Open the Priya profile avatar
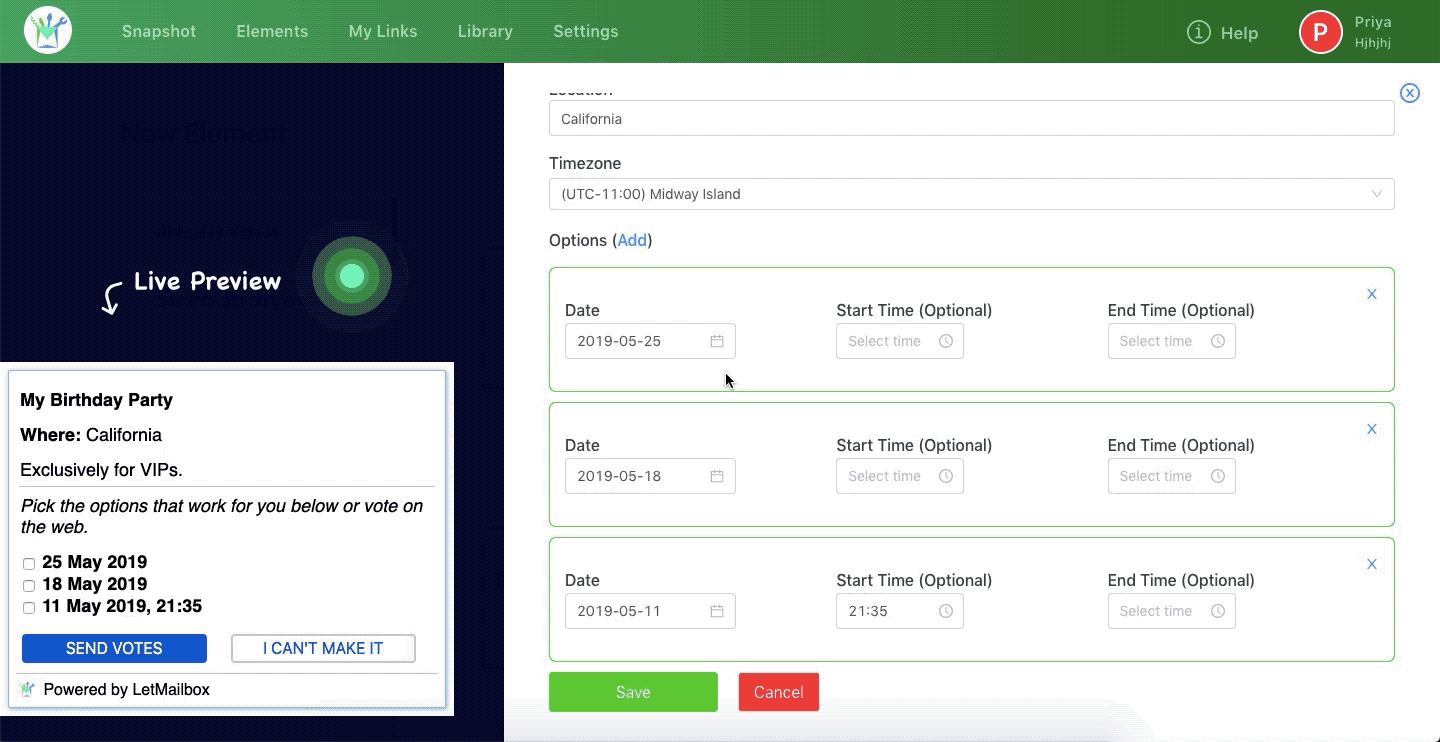The image size is (1440, 742). (x=1320, y=32)
